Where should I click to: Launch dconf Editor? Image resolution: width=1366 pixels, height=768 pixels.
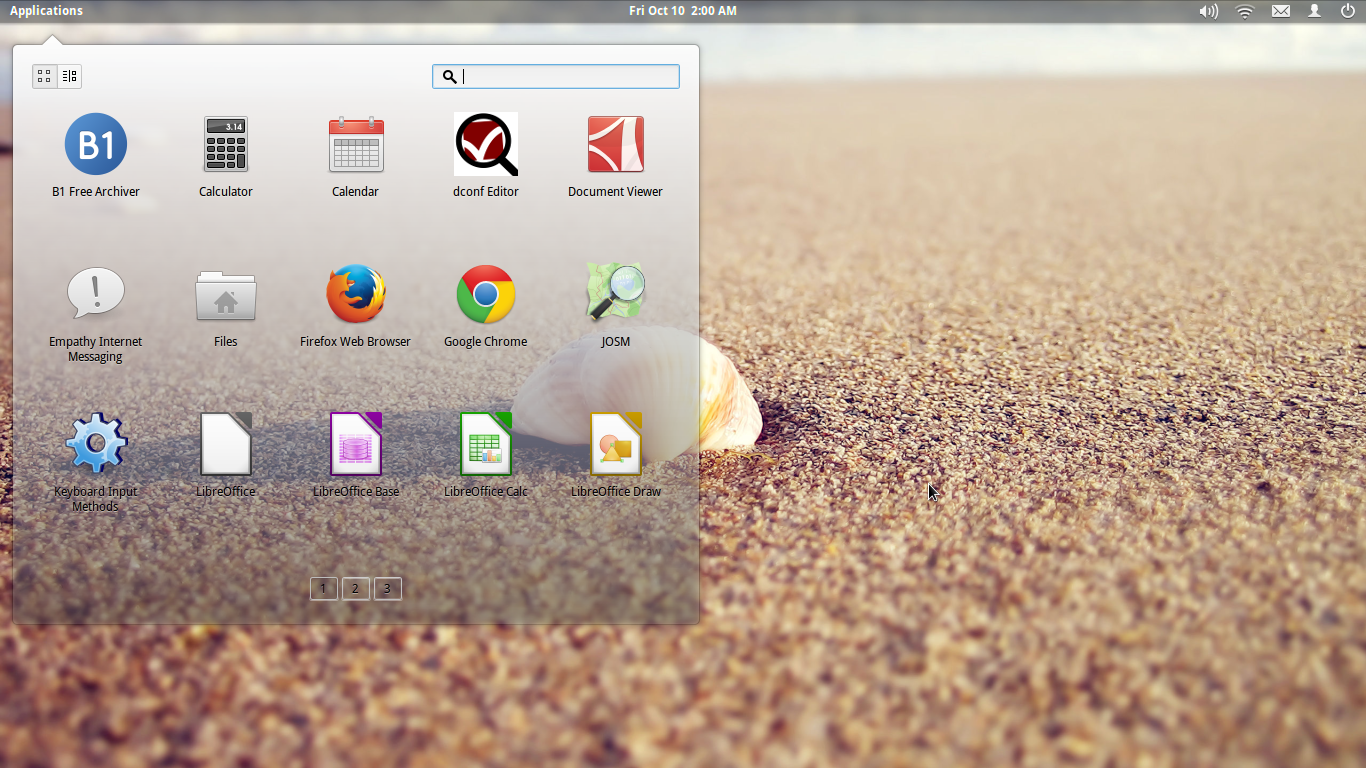(x=486, y=144)
